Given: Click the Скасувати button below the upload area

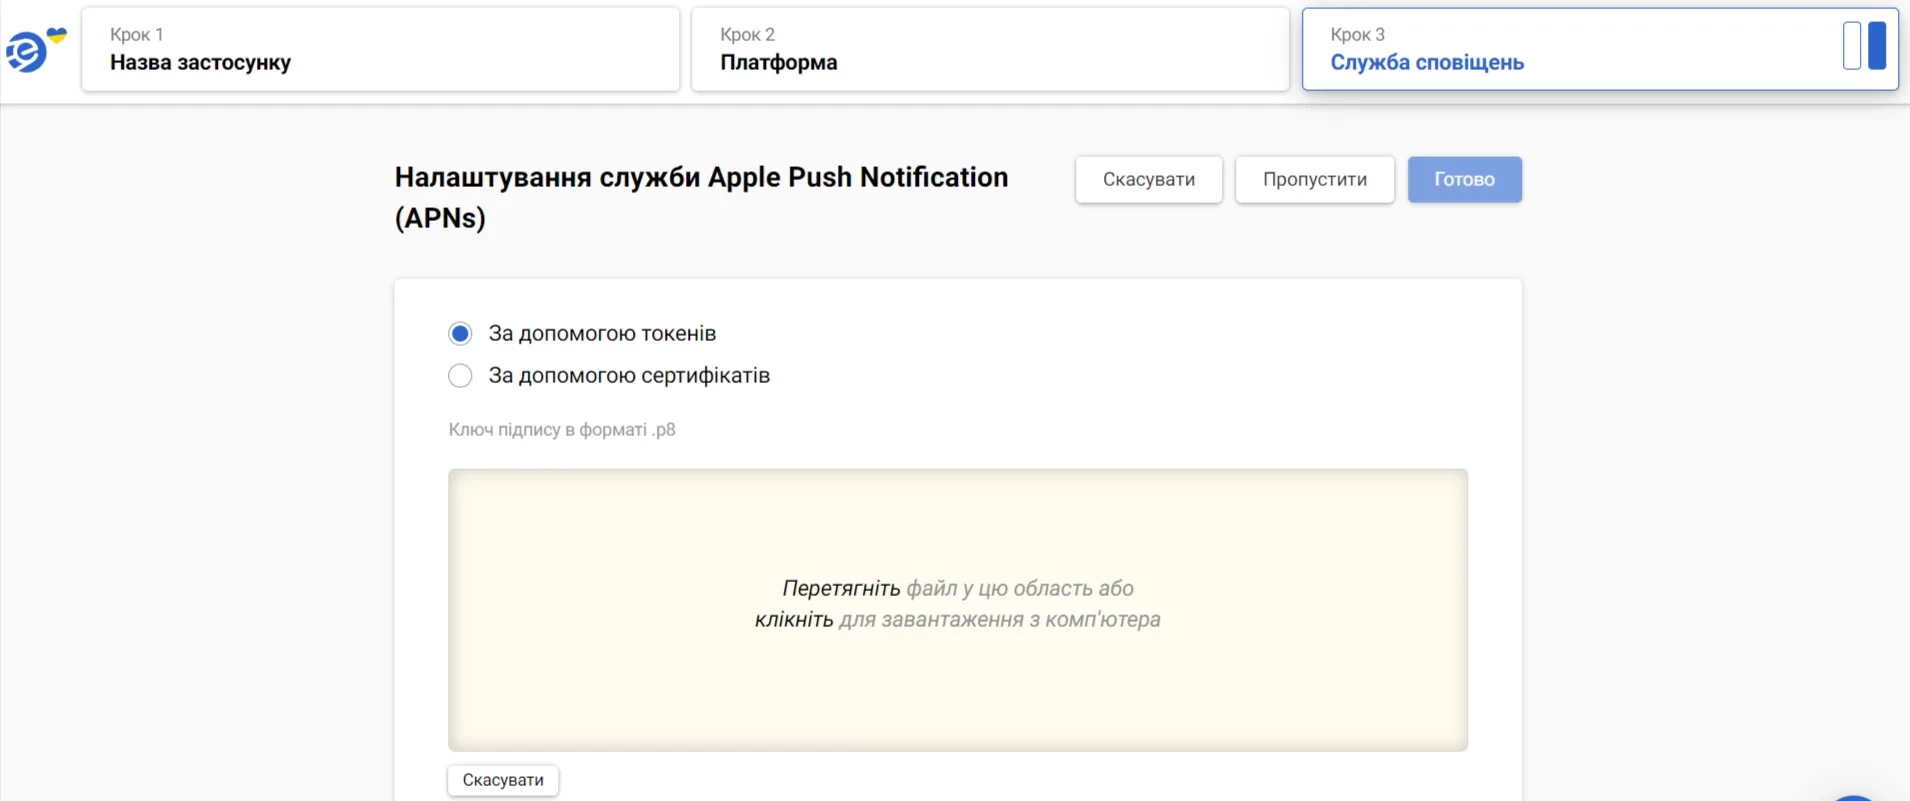Looking at the screenshot, I should tap(503, 780).
